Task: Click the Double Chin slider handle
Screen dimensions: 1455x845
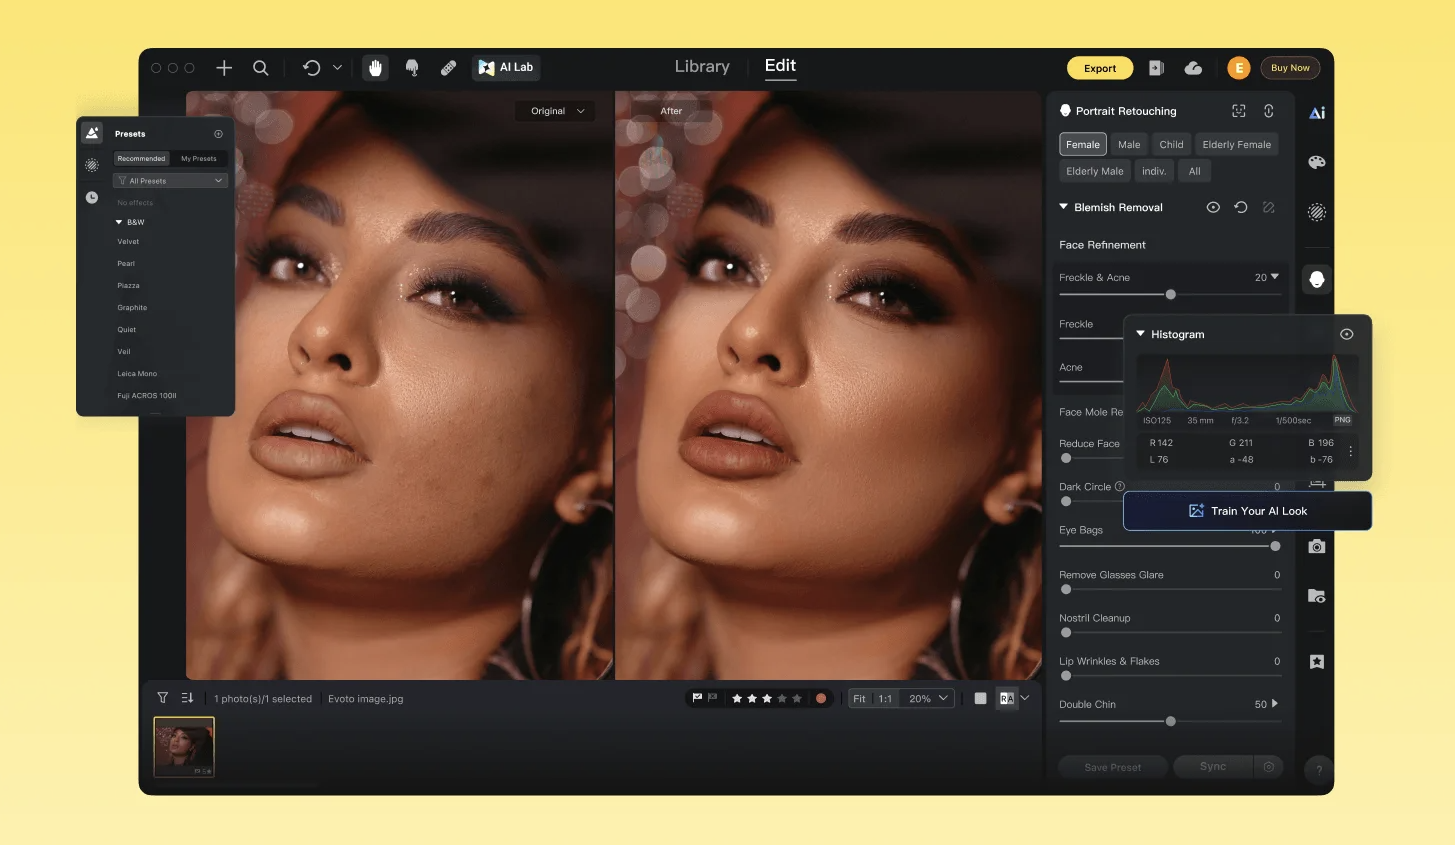Action: point(1171,721)
